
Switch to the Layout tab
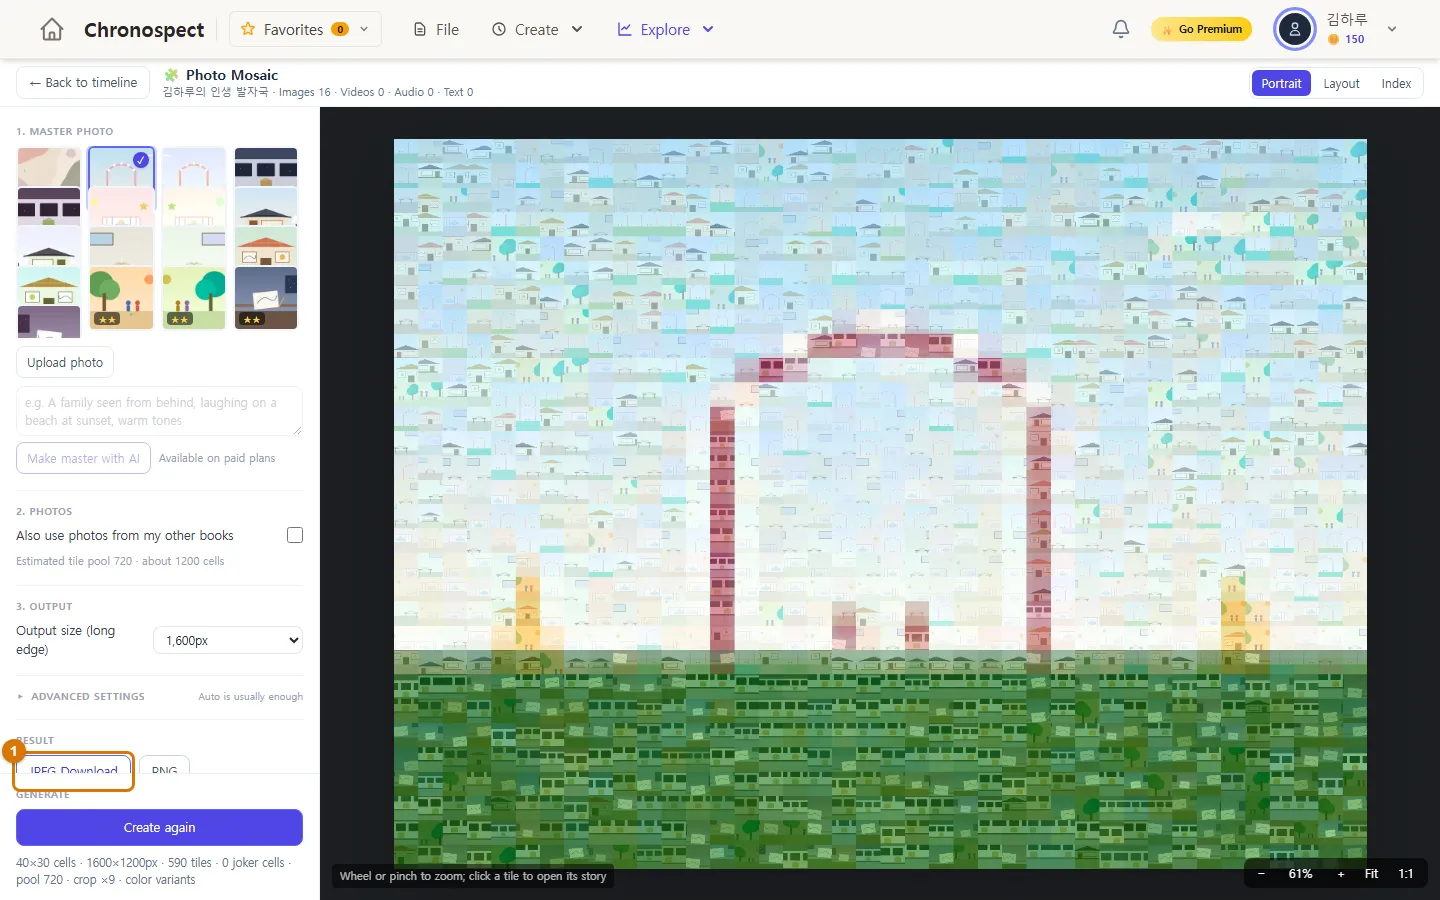1341,83
